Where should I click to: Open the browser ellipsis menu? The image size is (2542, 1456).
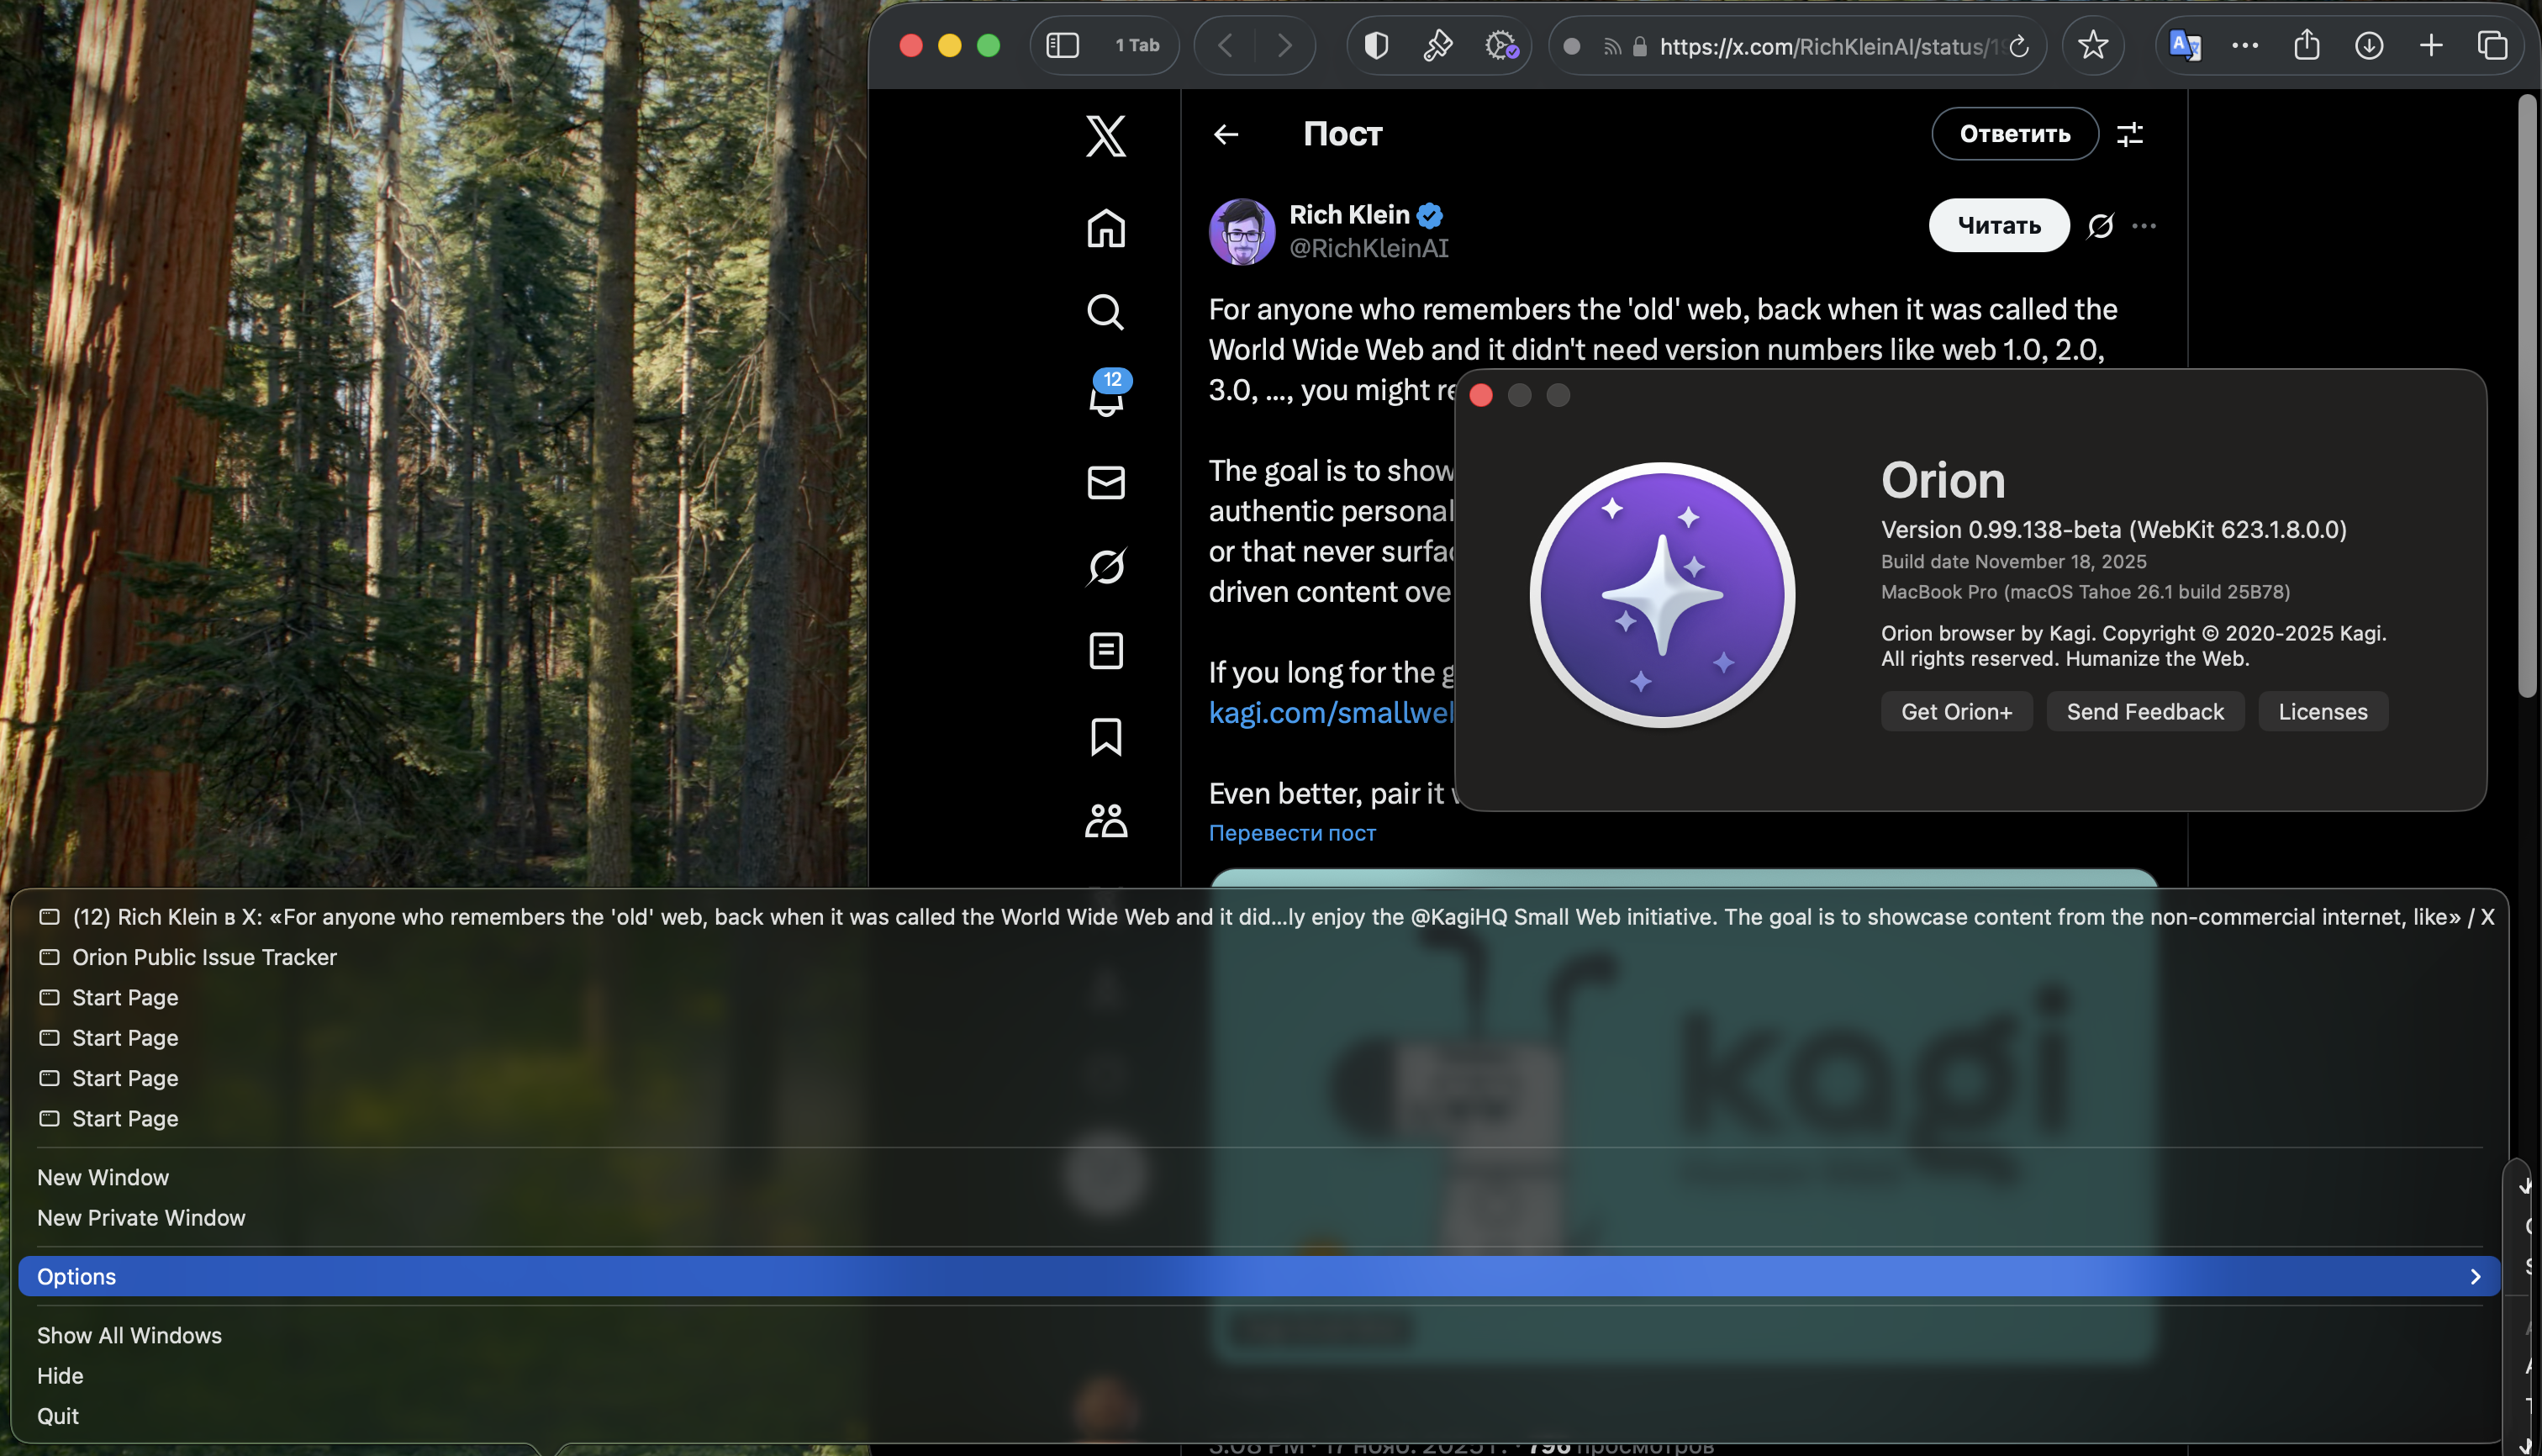(2246, 45)
